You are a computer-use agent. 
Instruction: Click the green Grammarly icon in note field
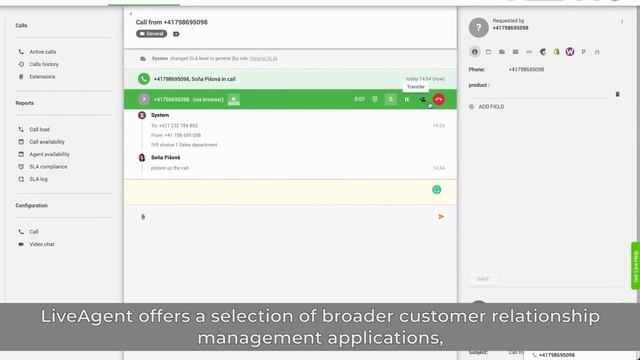[x=437, y=189]
